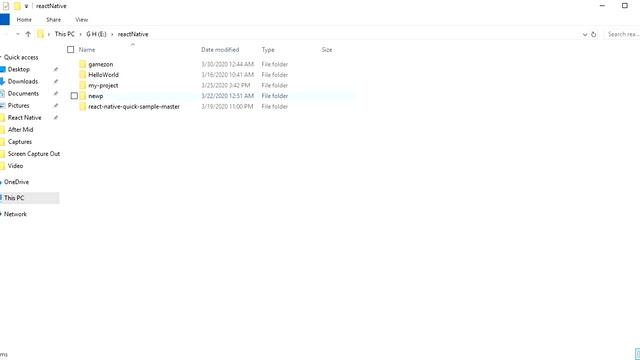This screenshot has width=640, height=360.
Task: Sort by Size column header
Action: (x=327, y=50)
